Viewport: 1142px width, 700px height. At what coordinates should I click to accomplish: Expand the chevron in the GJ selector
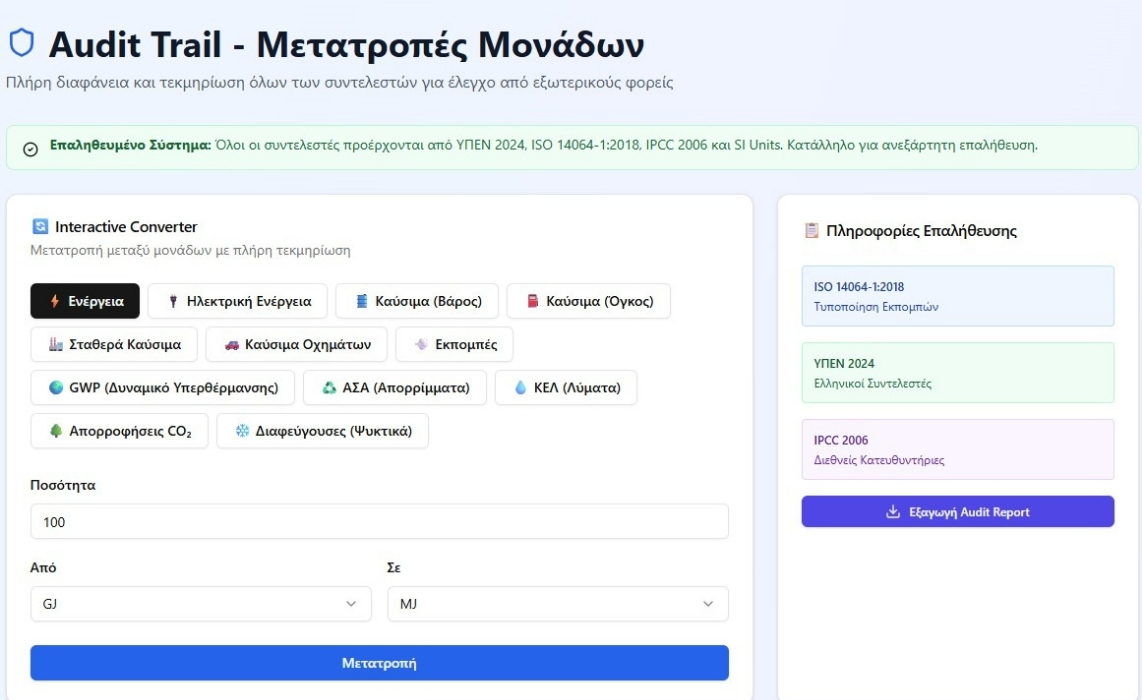351,604
